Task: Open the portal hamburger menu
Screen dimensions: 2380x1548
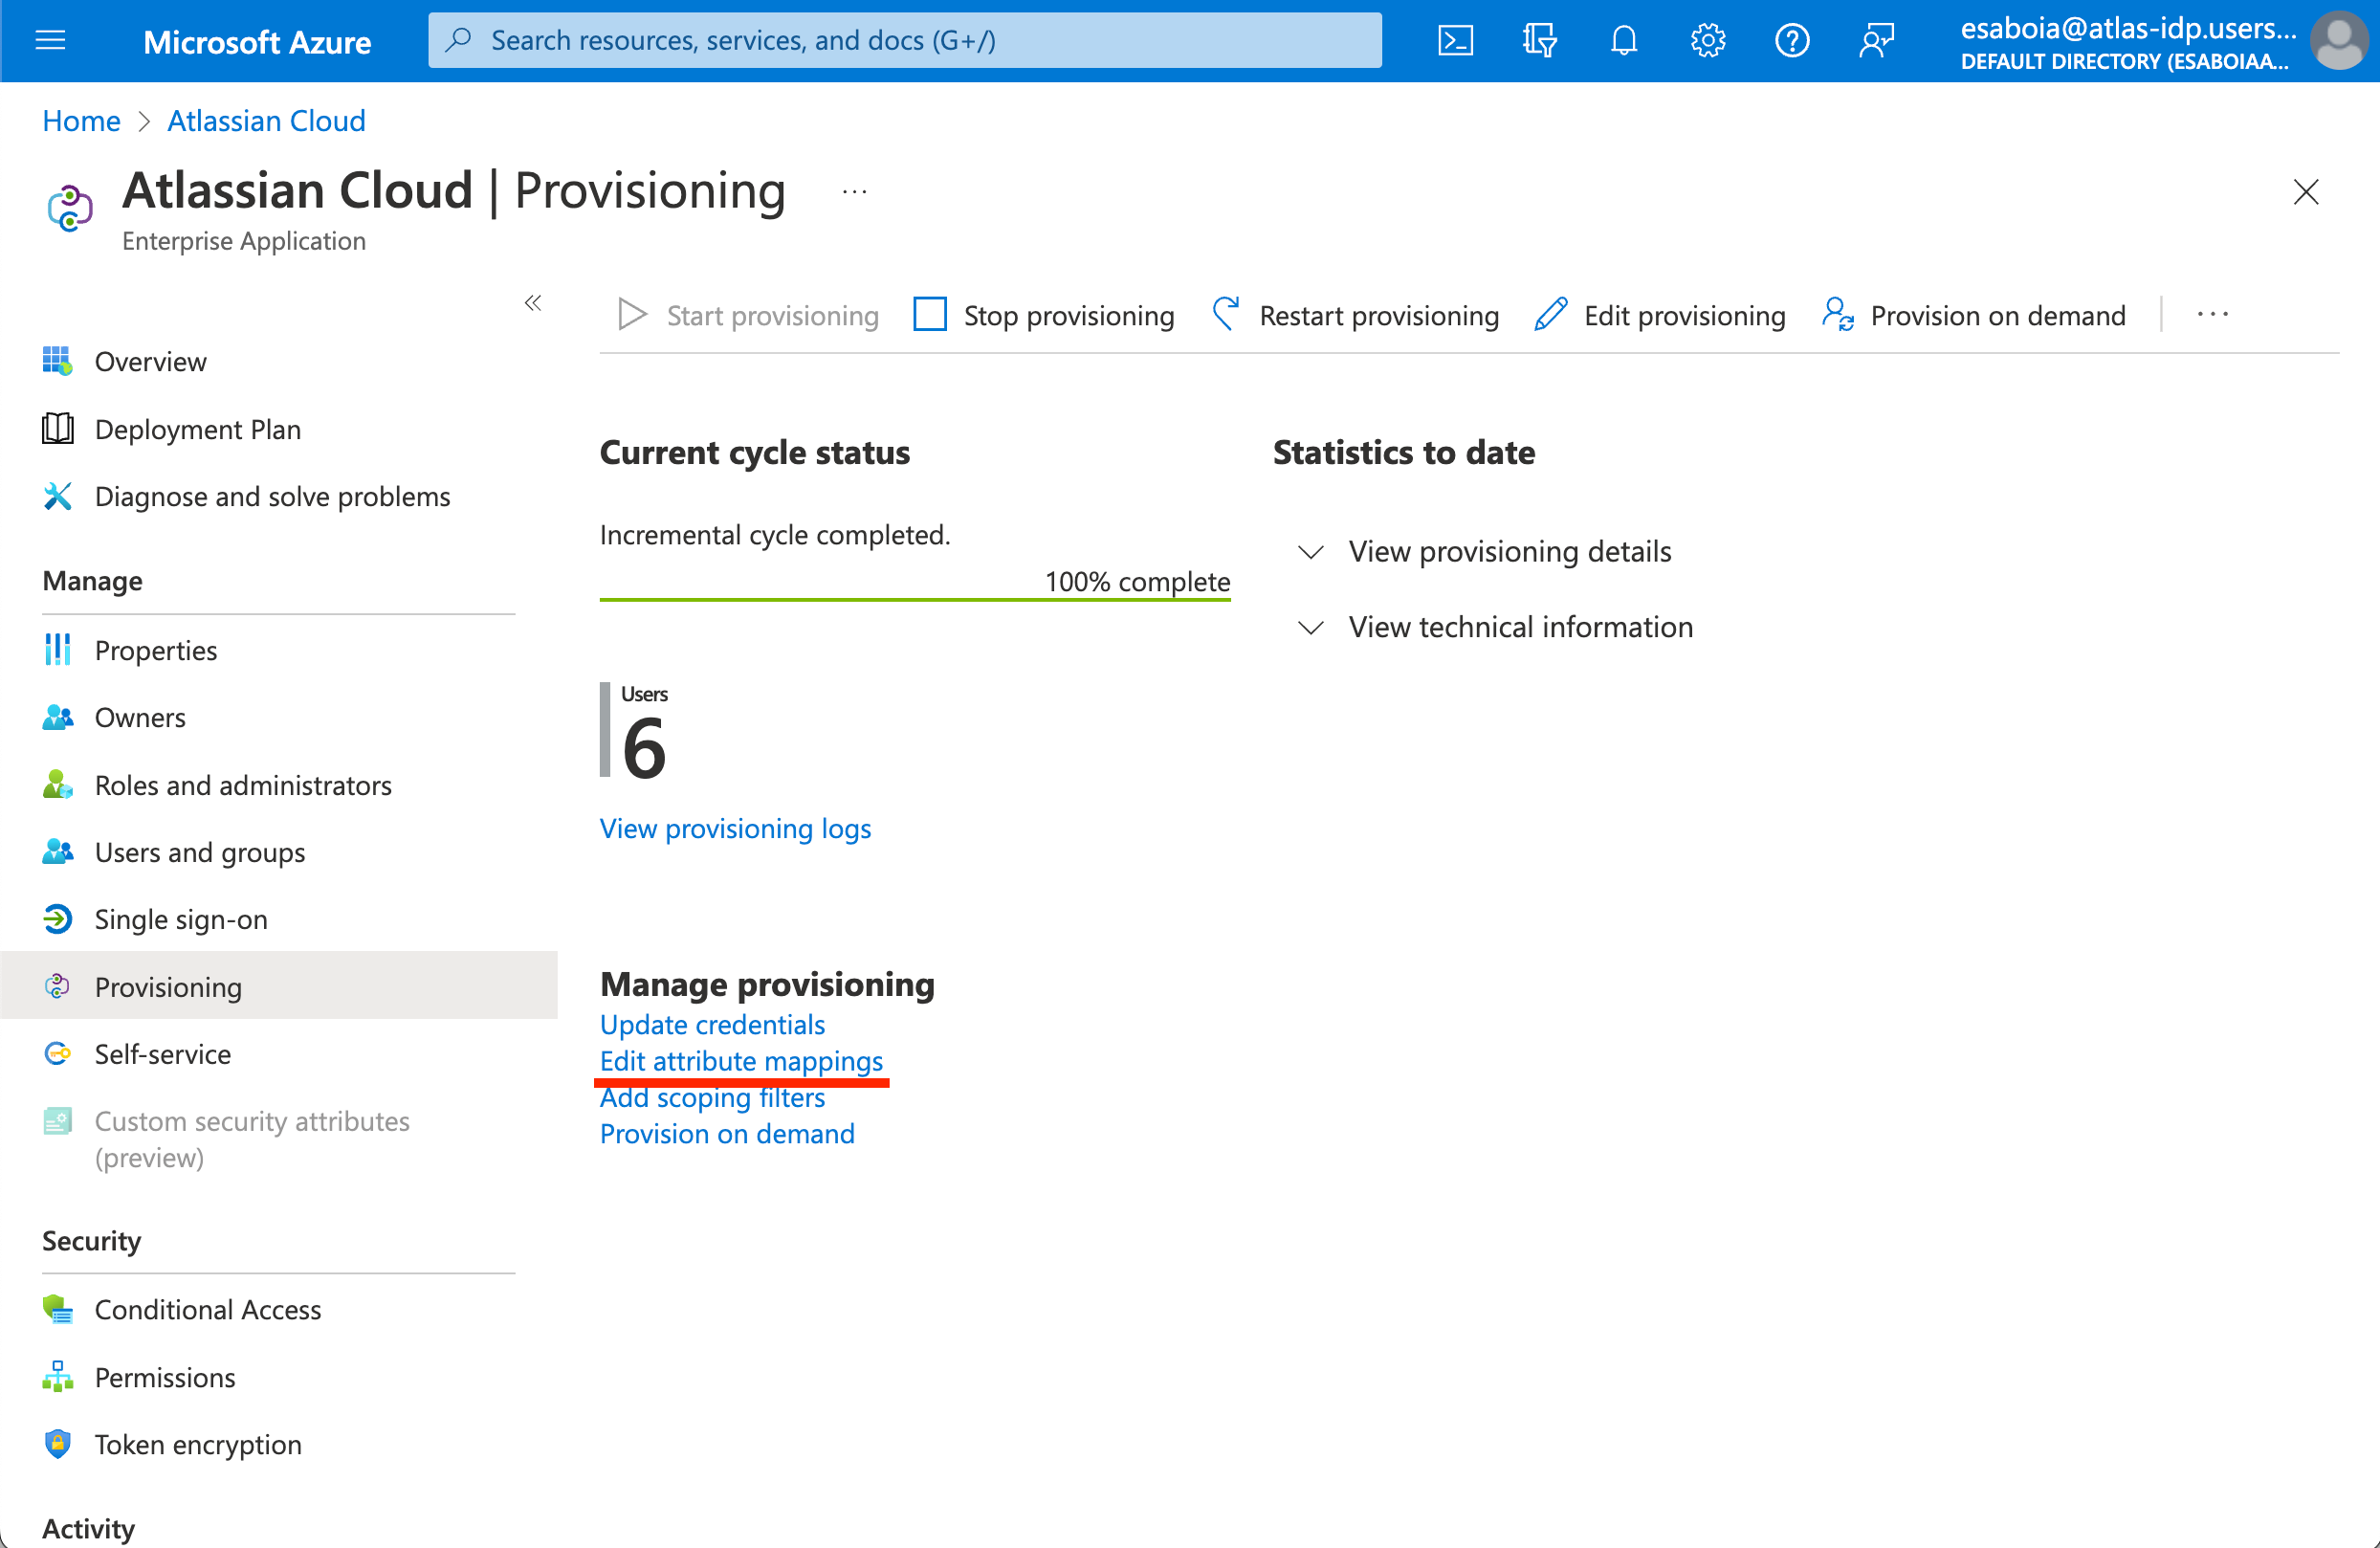Action: (x=50, y=40)
